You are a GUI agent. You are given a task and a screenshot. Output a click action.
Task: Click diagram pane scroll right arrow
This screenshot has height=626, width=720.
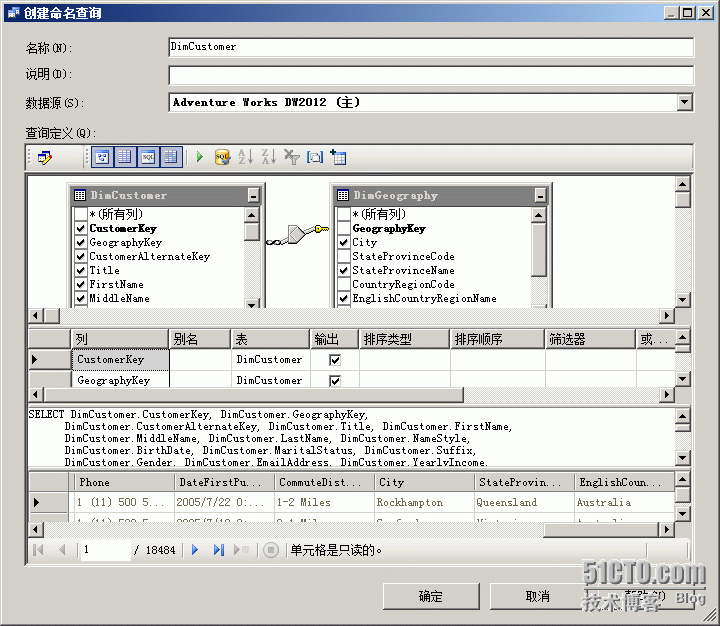coord(667,316)
